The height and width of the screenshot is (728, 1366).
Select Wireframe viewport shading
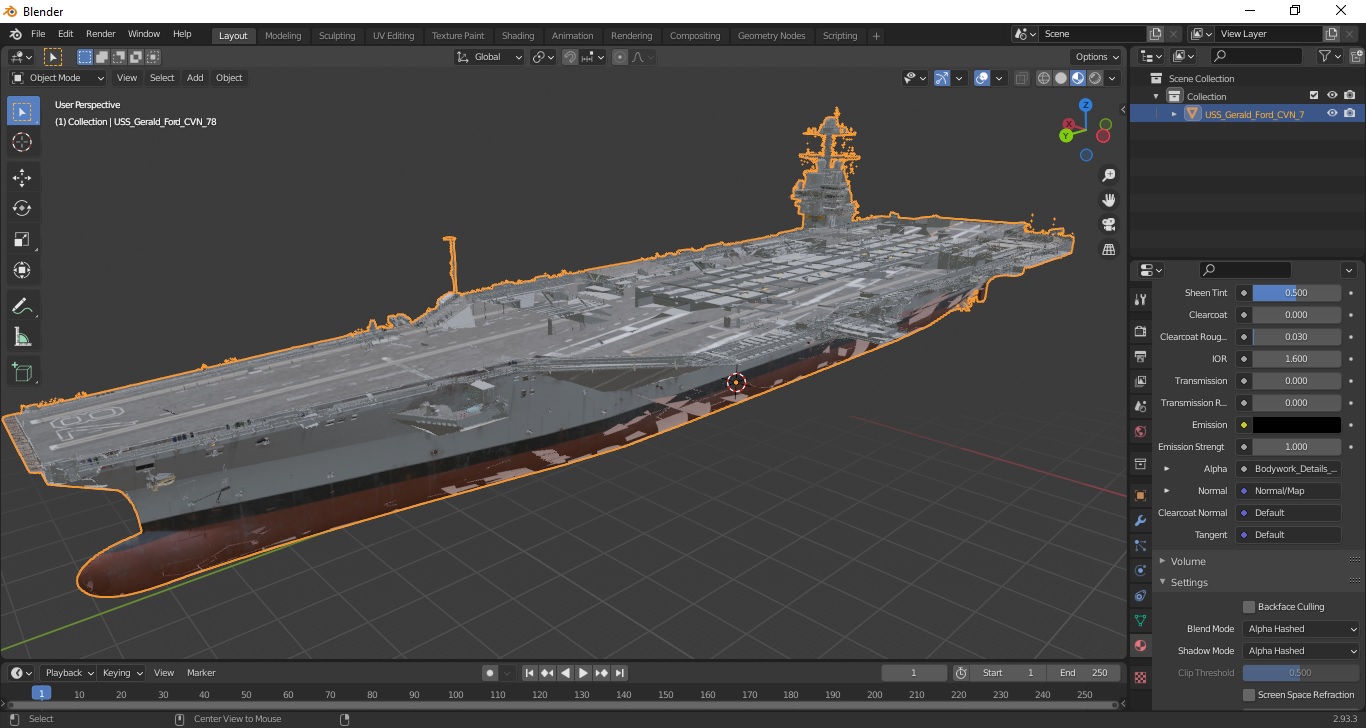(1044, 78)
